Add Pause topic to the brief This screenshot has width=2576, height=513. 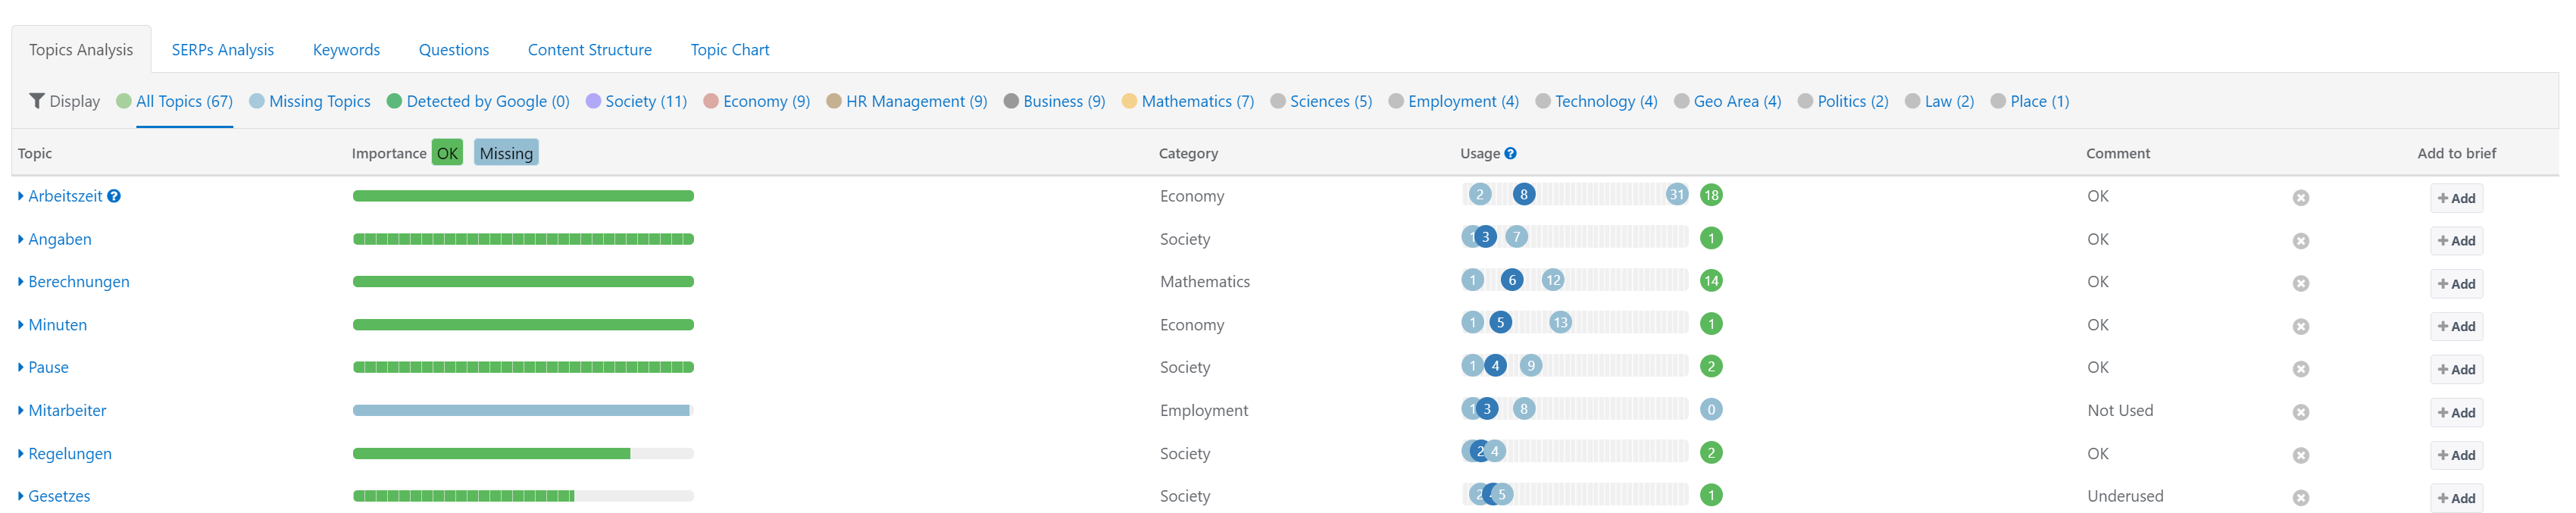click(2456, 369)
